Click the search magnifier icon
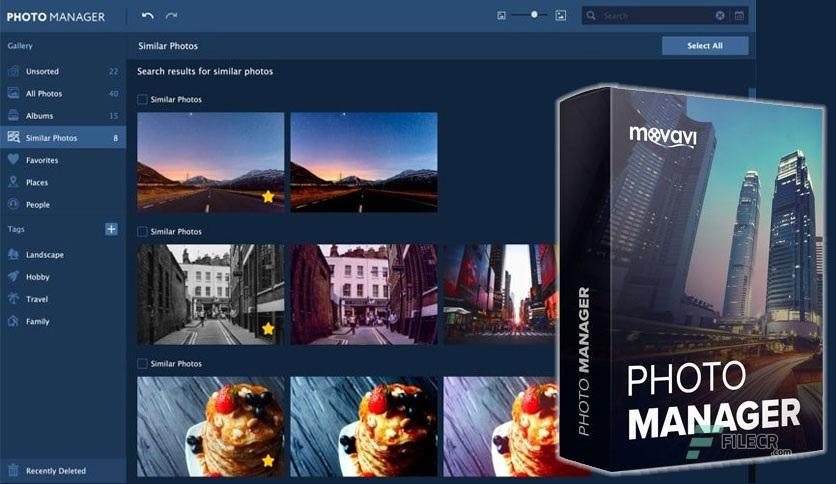 click(591, 16)
